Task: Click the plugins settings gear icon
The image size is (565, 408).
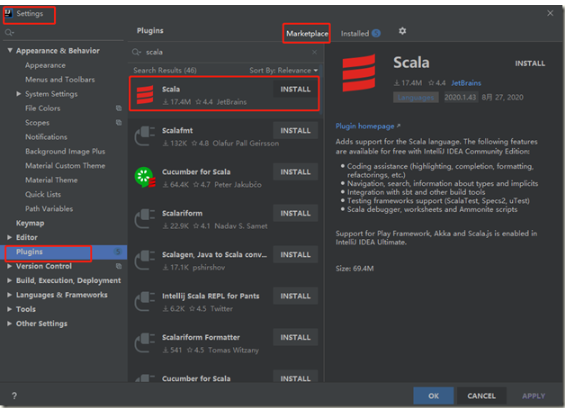Action: coord(402,31)
